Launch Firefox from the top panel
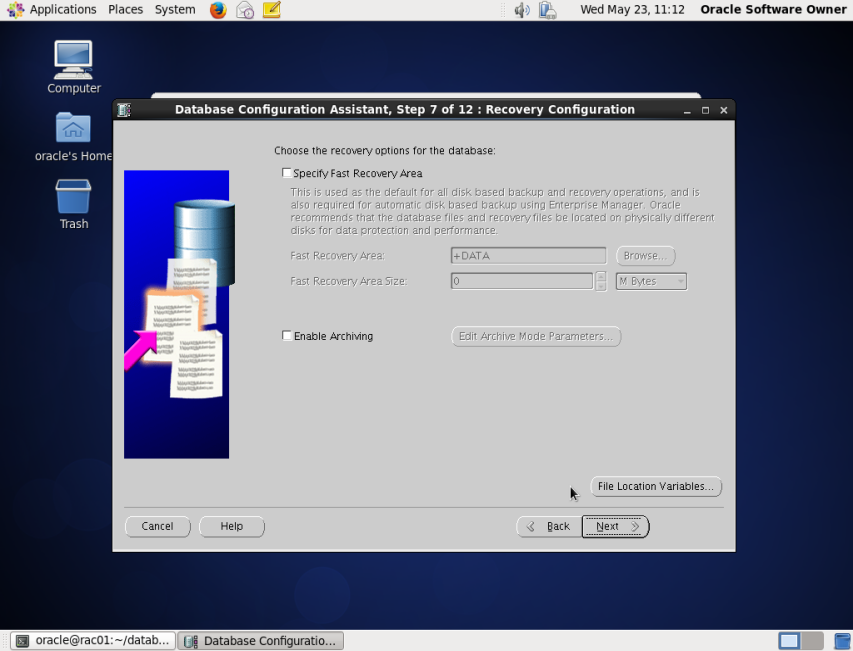The width and height of the screenshot is (853, 651). click(x=218, y=10)
